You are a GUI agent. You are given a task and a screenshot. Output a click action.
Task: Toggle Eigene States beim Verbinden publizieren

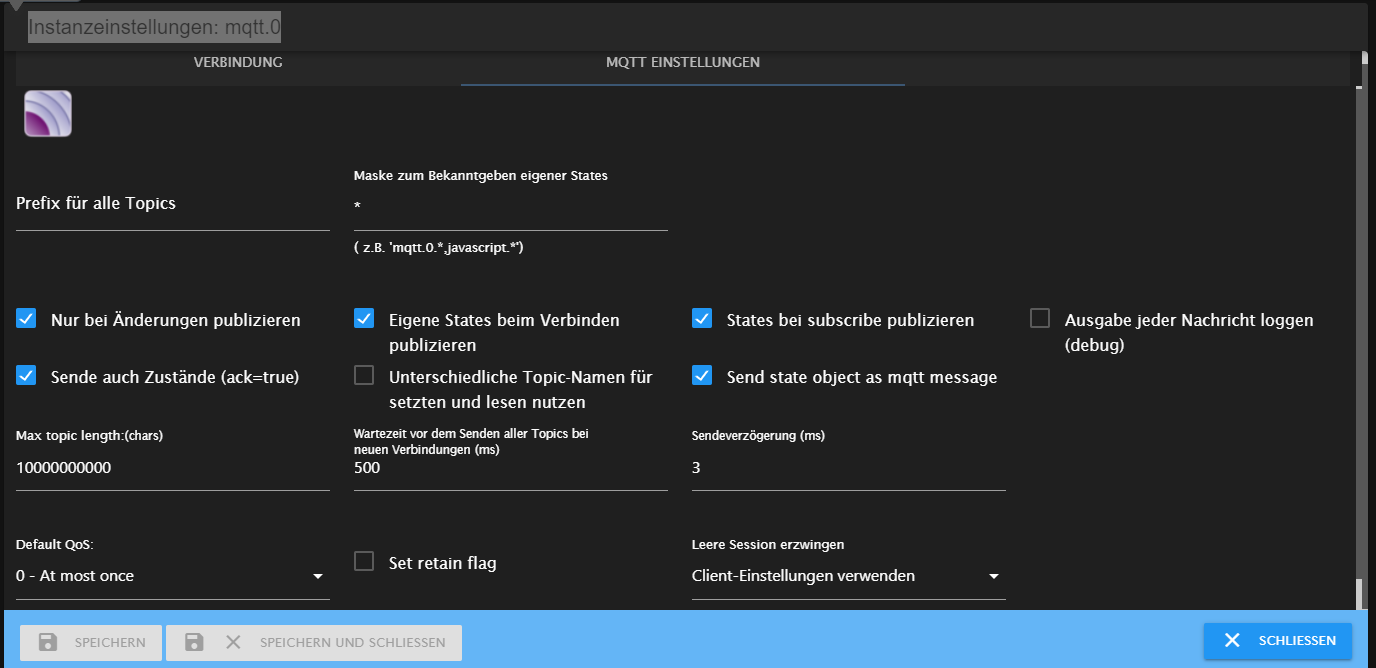(364, 319)
